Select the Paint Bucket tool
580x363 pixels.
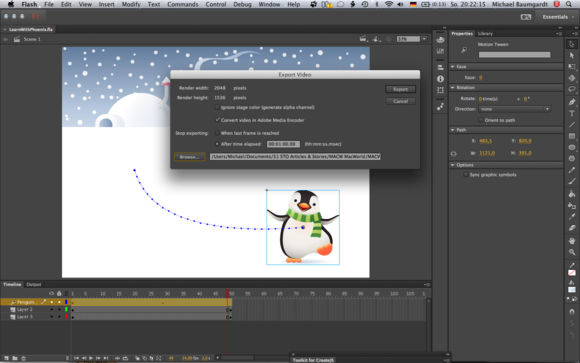click(x=572, y=194)
